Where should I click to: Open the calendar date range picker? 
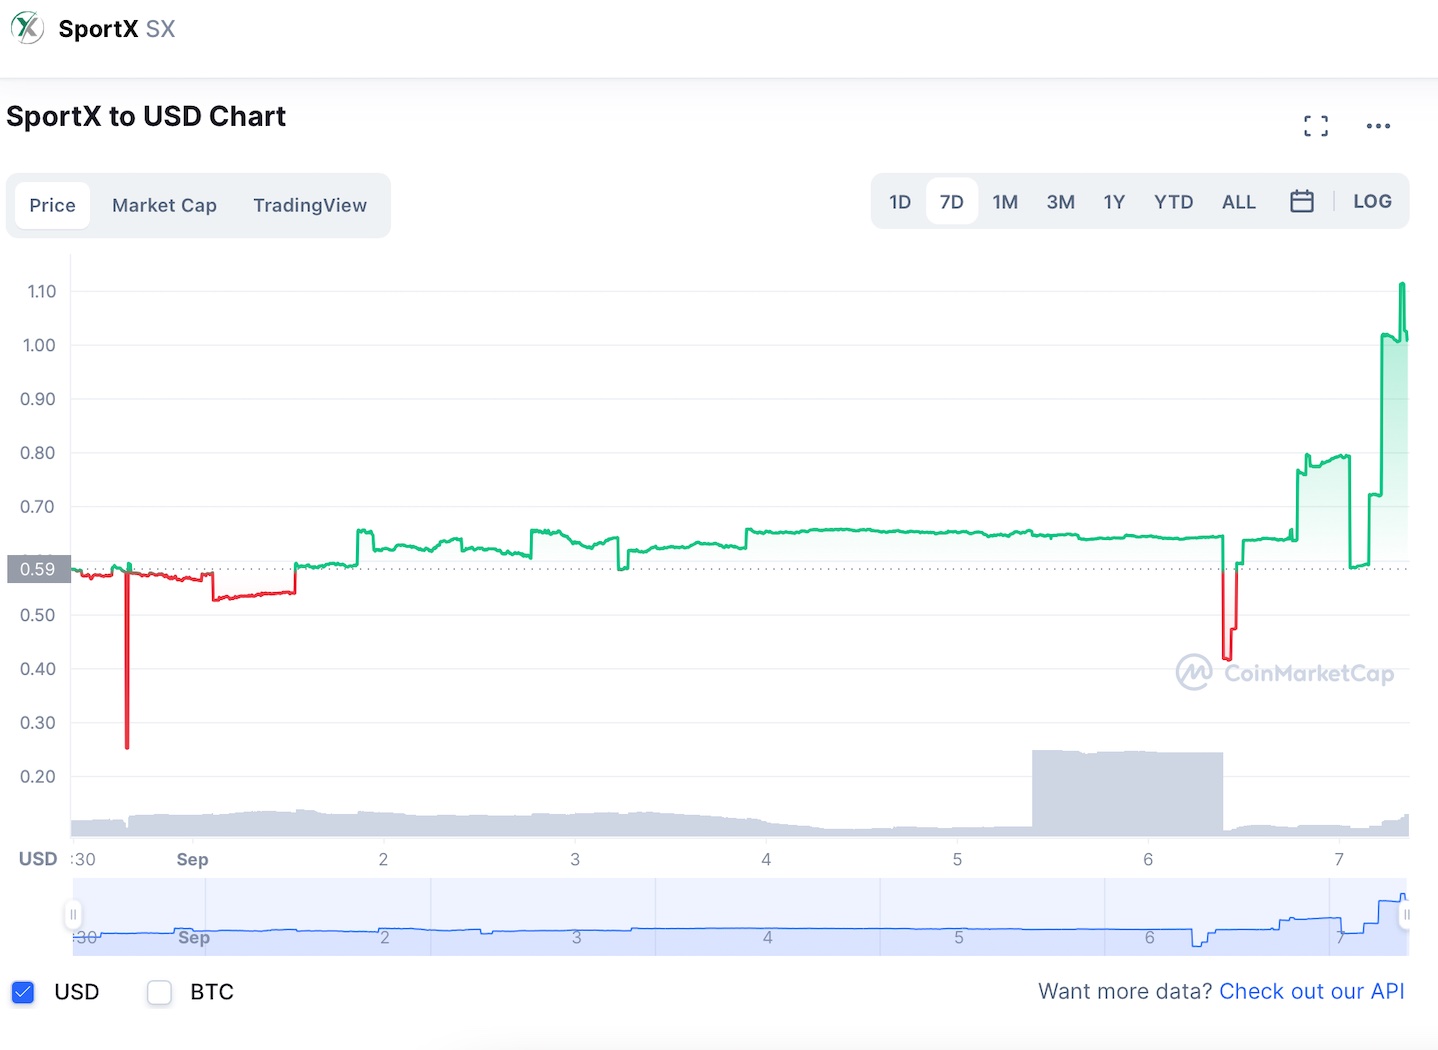[1302, 201]
